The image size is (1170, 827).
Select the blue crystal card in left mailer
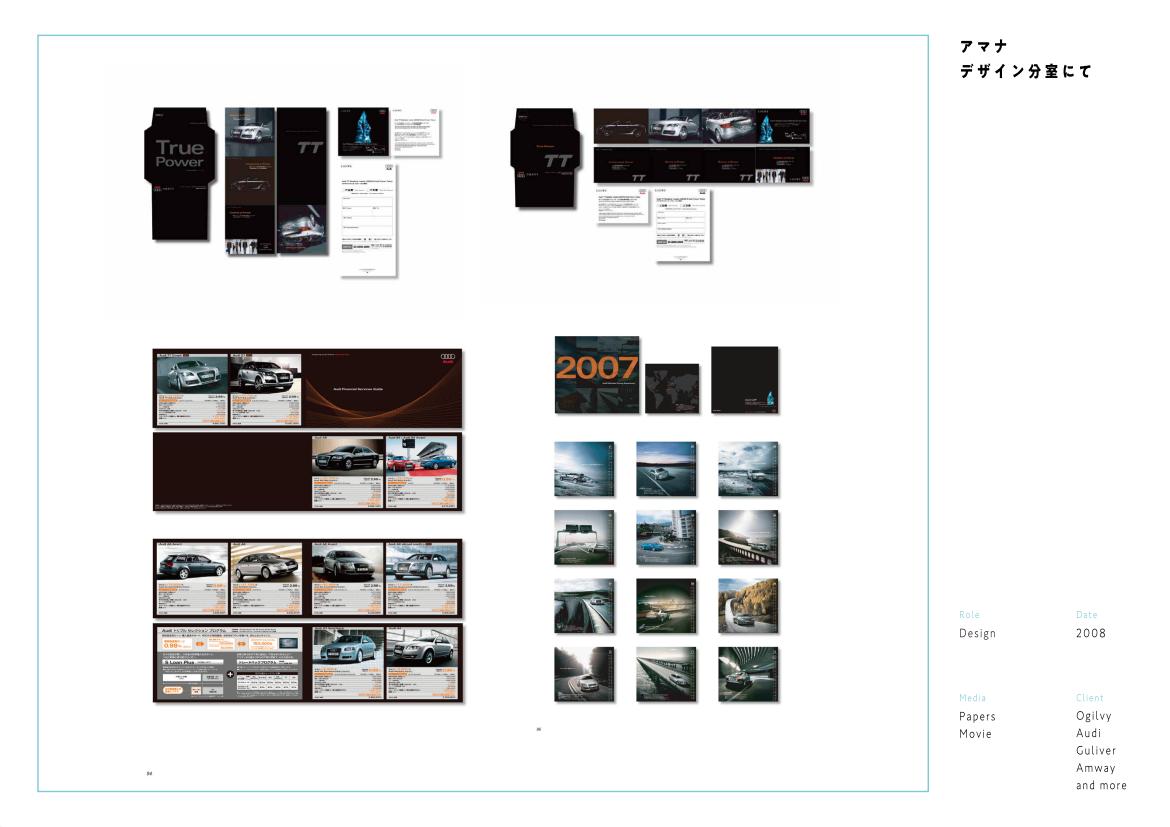pos(363,131)
